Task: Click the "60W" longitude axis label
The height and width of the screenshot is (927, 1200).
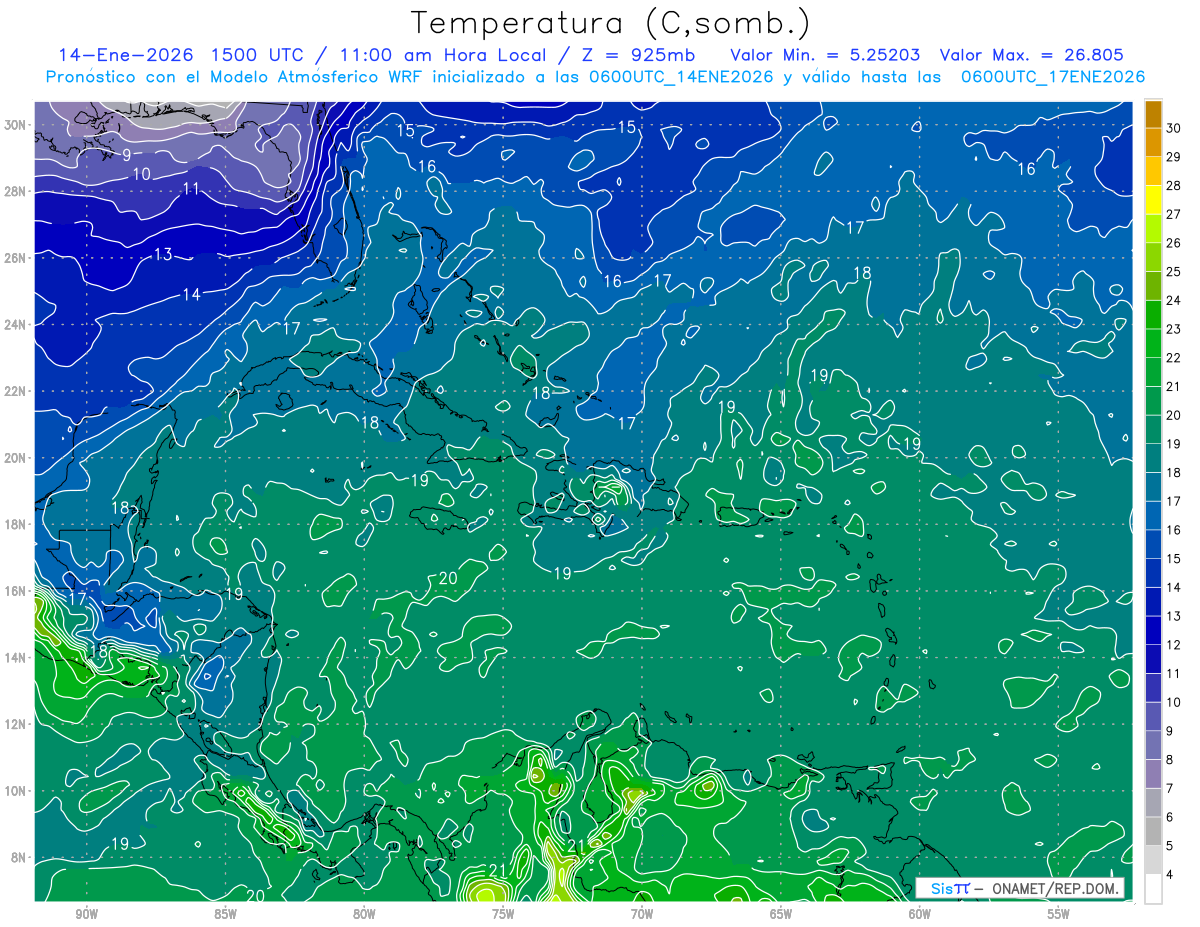Action: click(x=920, y=914)
